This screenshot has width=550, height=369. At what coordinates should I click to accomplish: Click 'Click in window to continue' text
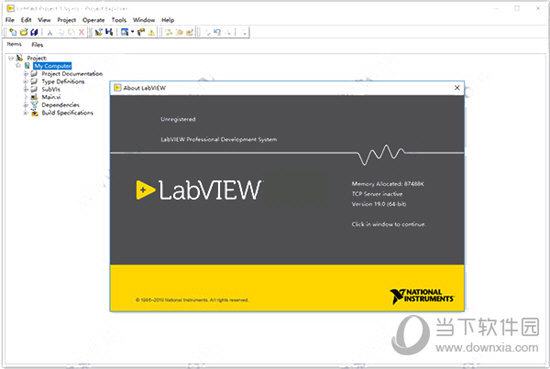[389, 224]
